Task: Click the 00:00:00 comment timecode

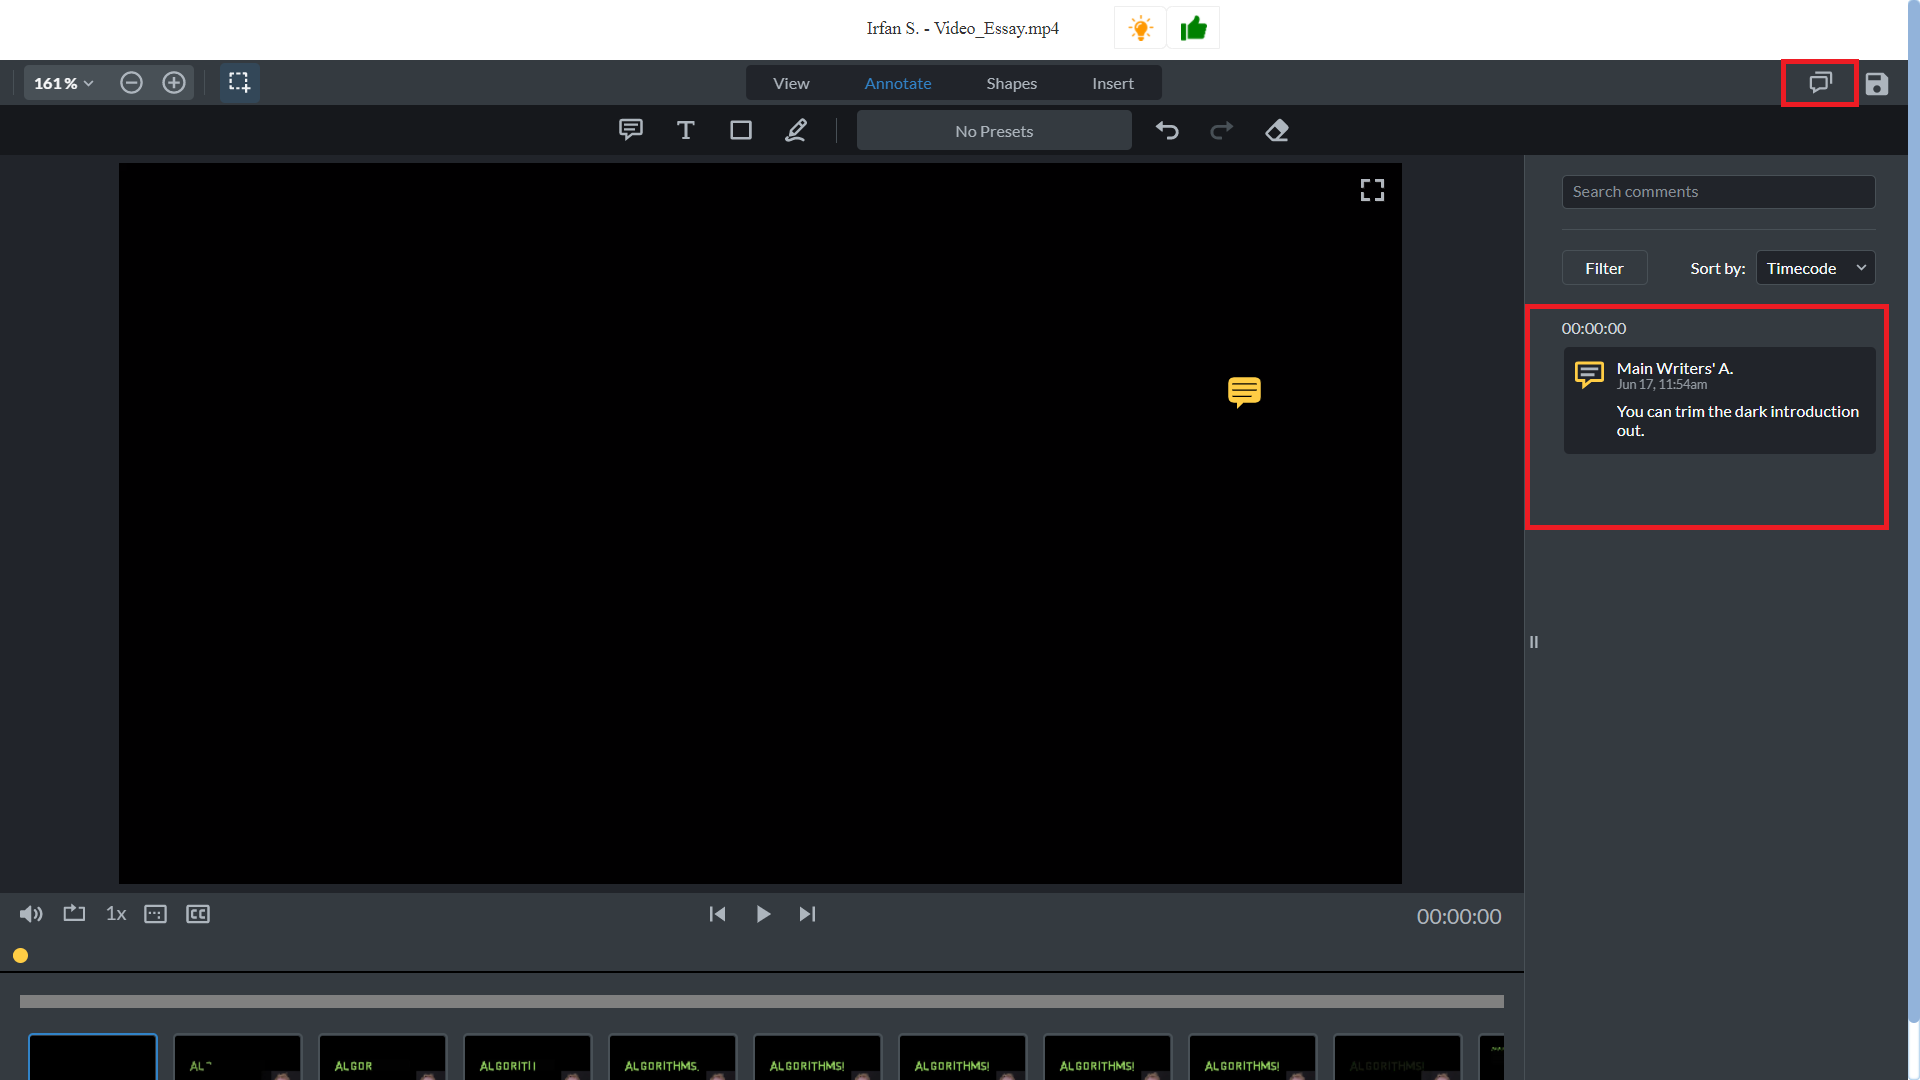Action: 1593,328
